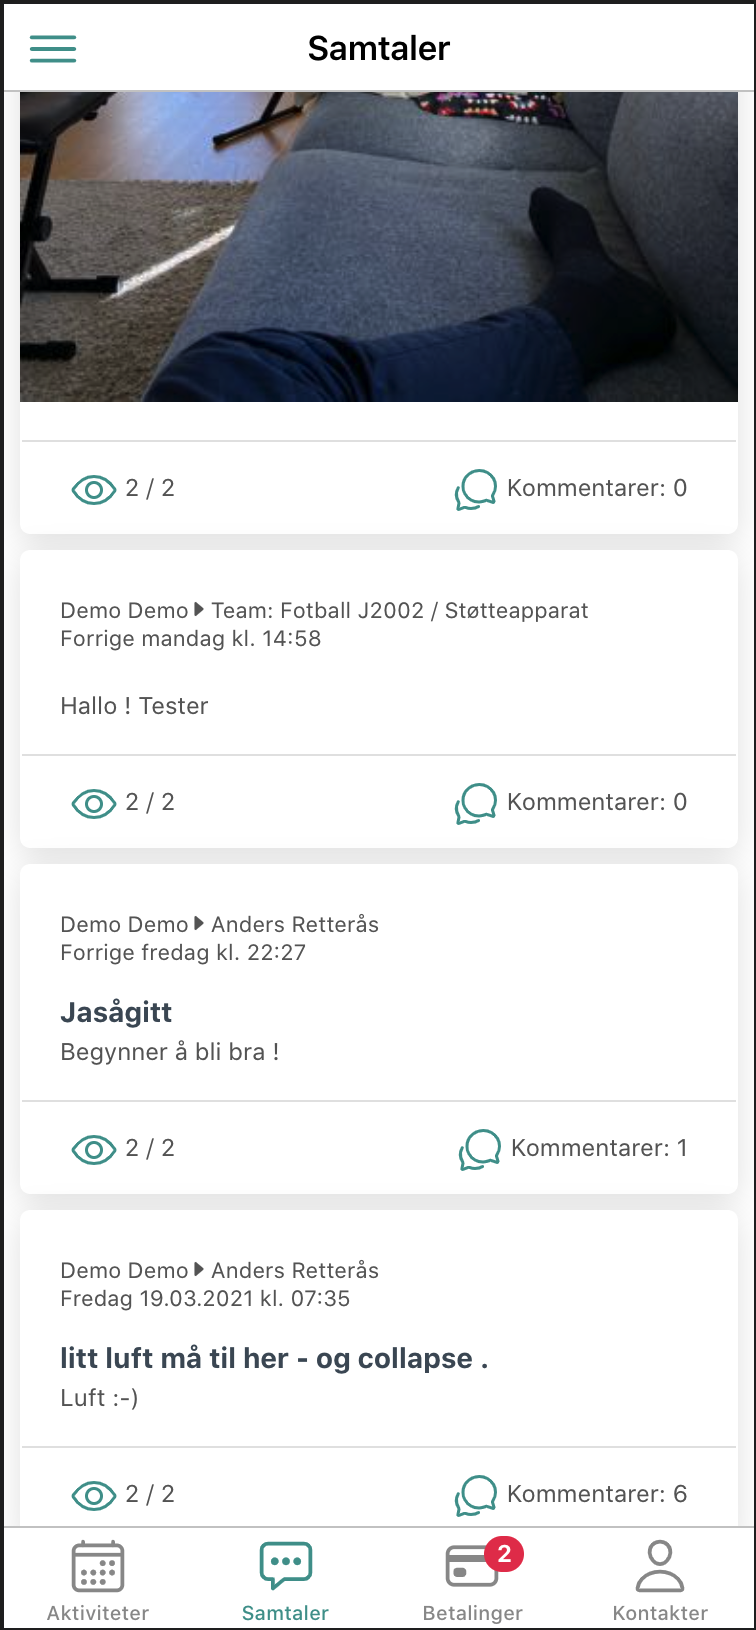Tap the eye icon under the Luft post

94,1495
